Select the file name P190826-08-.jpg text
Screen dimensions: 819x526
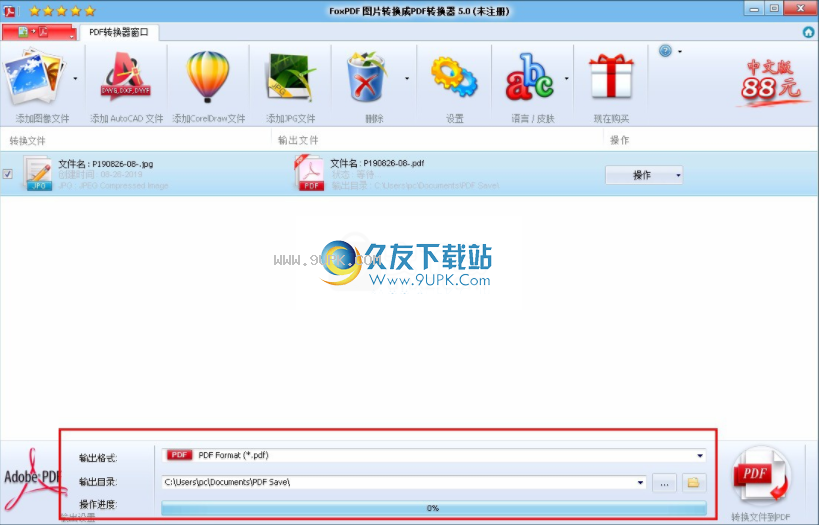[123, 164]
